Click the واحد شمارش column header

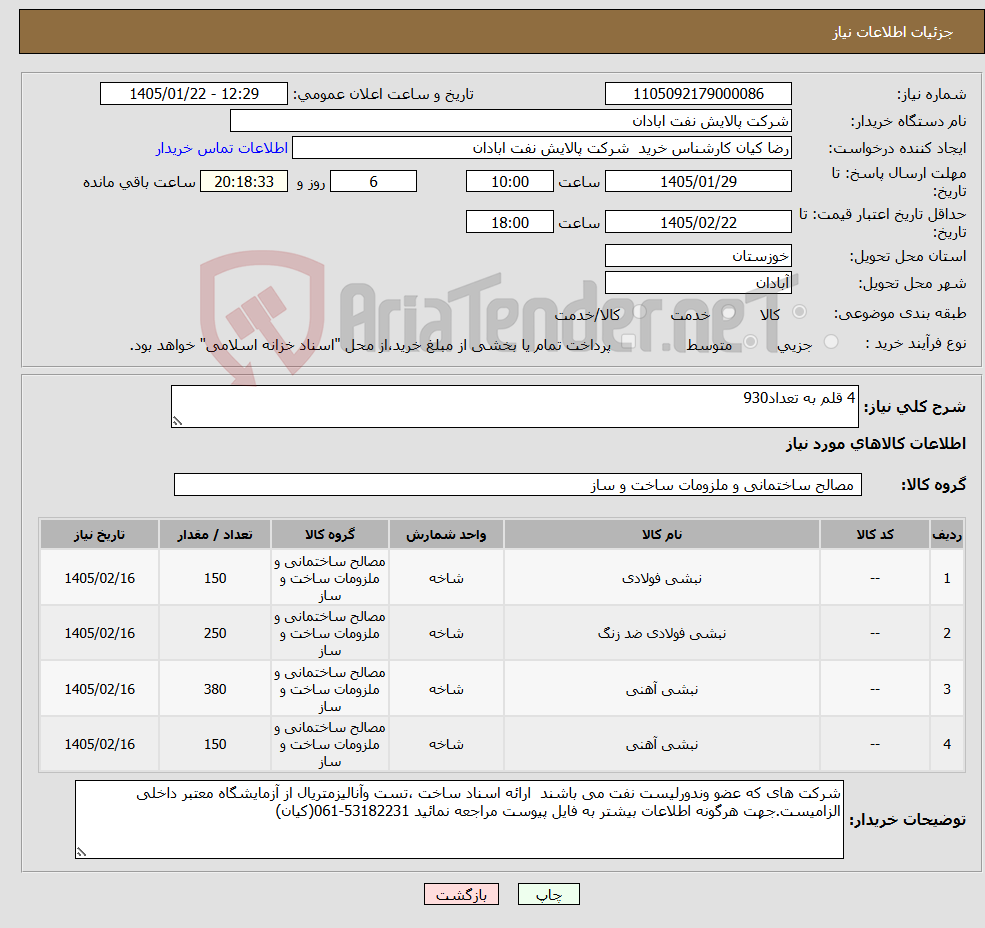[x=446, y=534]
